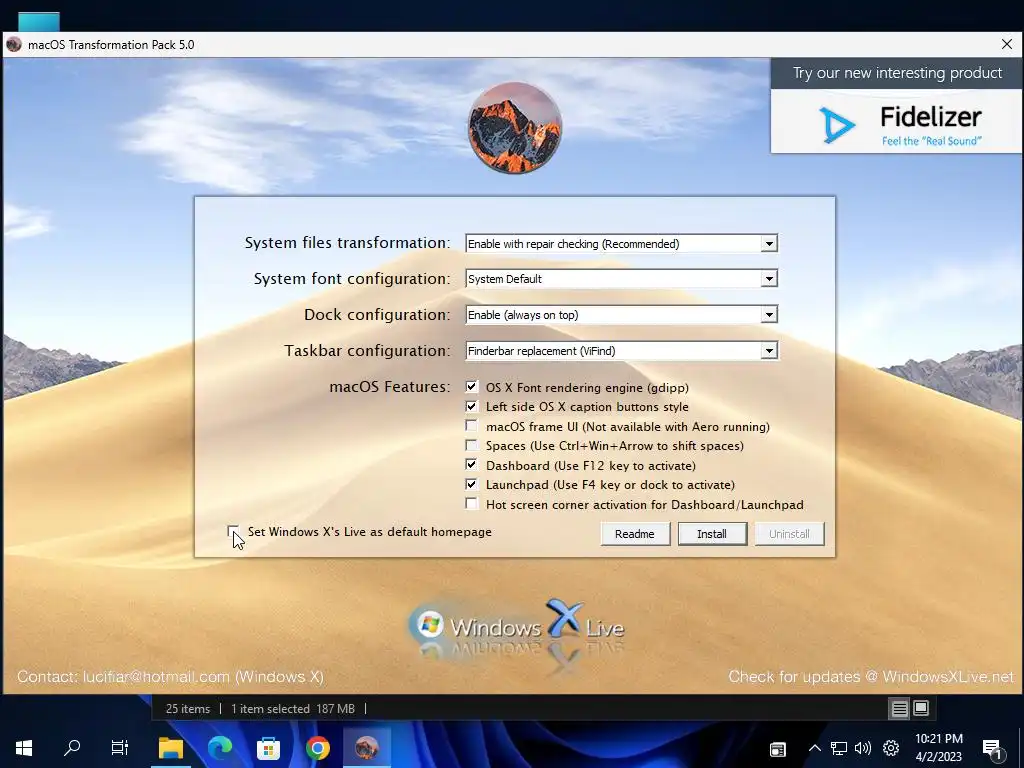Click Check for updates @ WindowsXLive.net

tap(871, 677)
